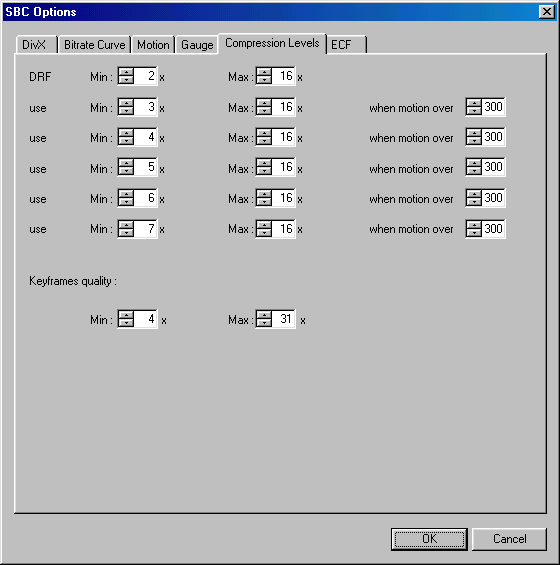Increase Max in the use Min 4 row

[x=264, y=133]
